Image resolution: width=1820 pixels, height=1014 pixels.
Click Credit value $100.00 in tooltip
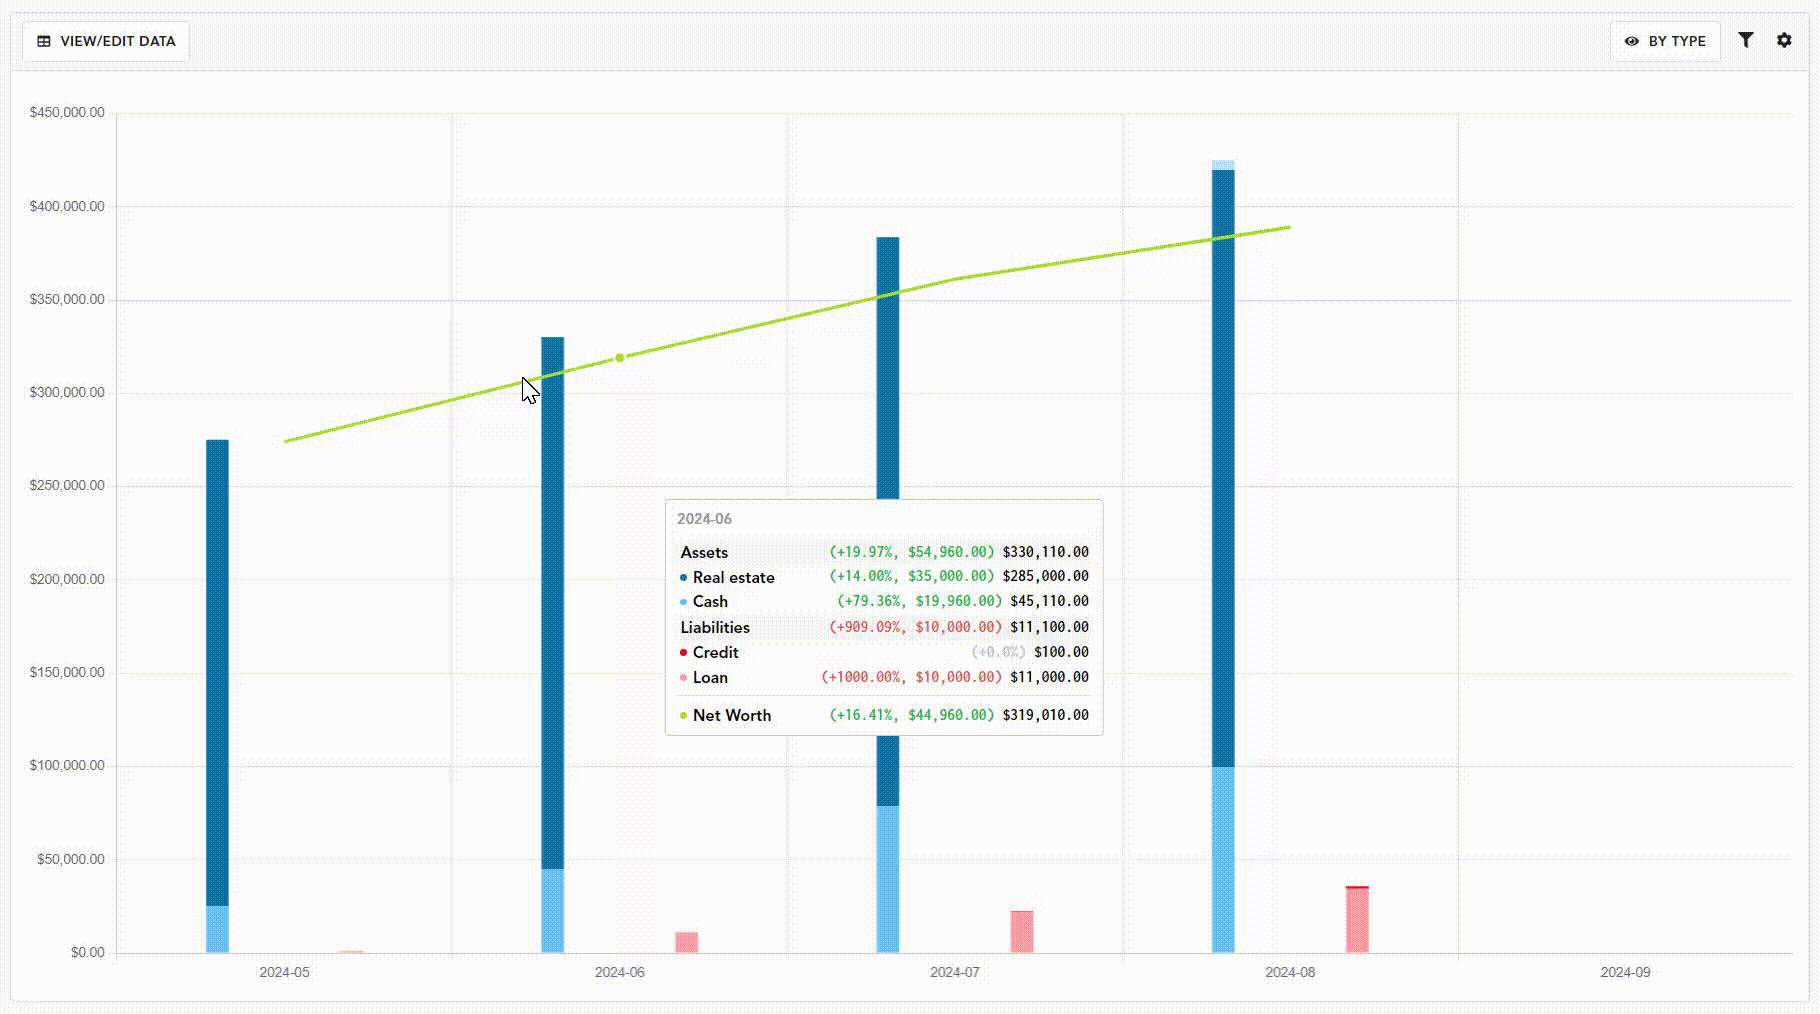[1062, 652]
